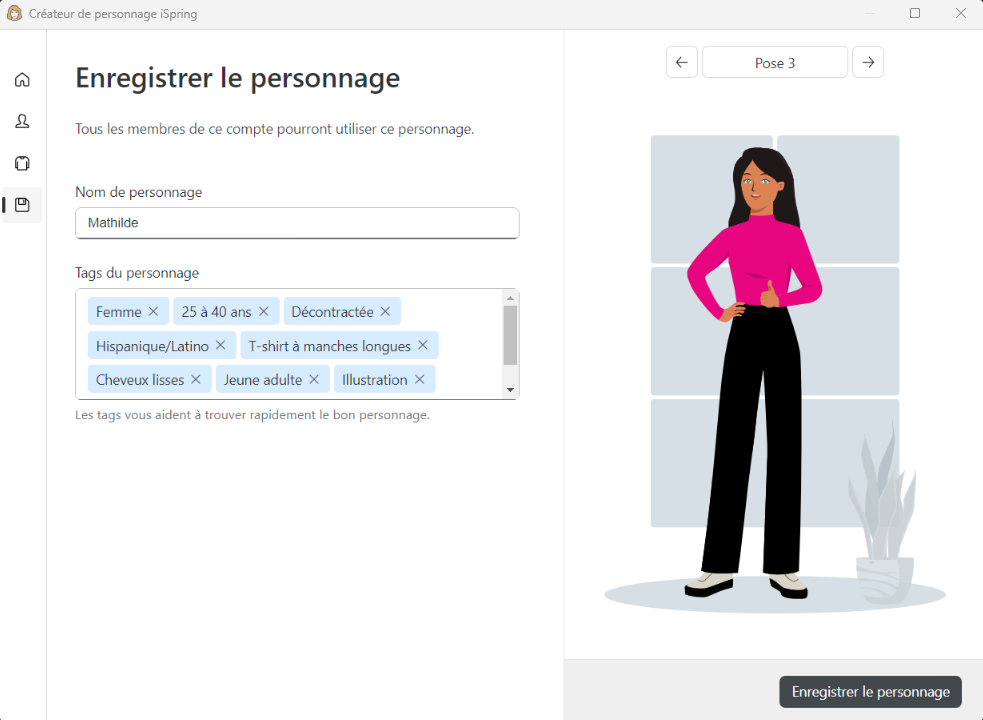Remove the Jeune adulte tag
This screenshot has width=983, height=720.
coord(314,379)
